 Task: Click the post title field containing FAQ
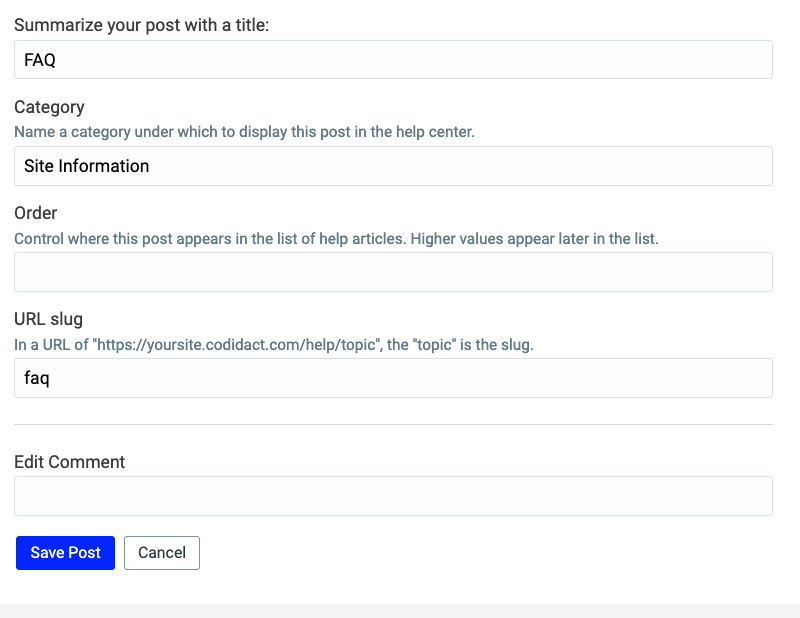click(393, 60)
